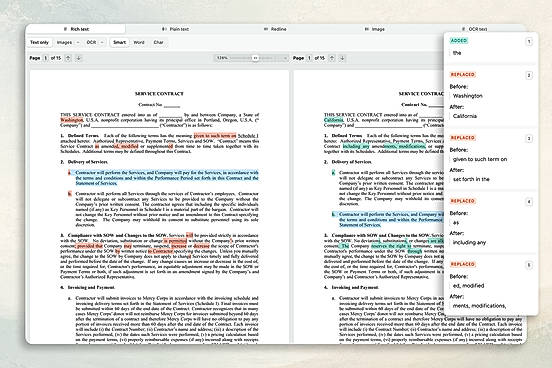Select the Text only mode
This screenshot has height=368, width=552.
39,42
